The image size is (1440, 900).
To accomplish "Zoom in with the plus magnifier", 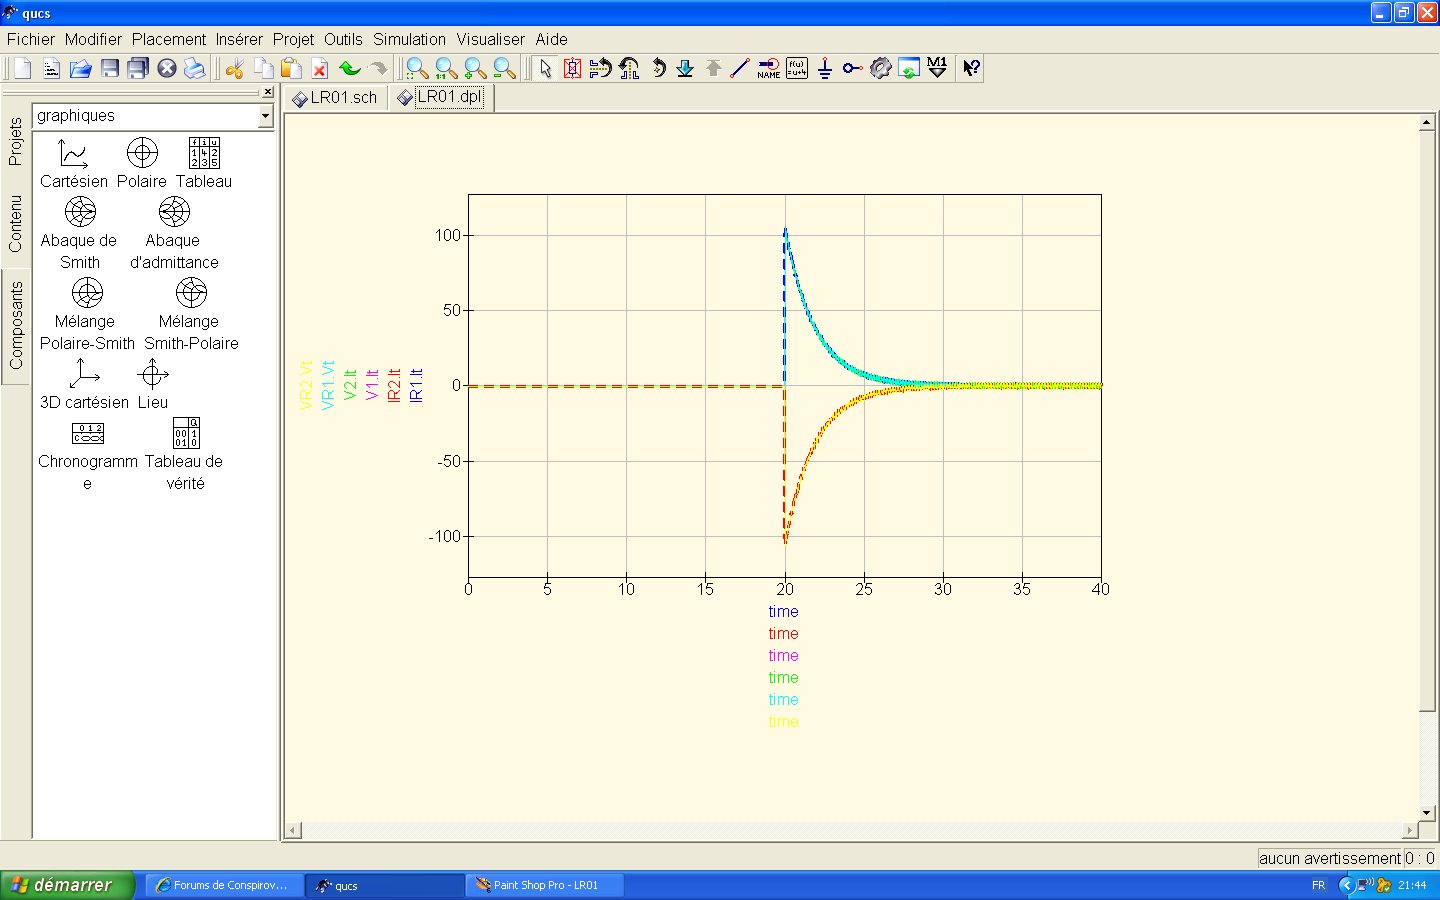I will pyautogui.click(x=475, y=68).
